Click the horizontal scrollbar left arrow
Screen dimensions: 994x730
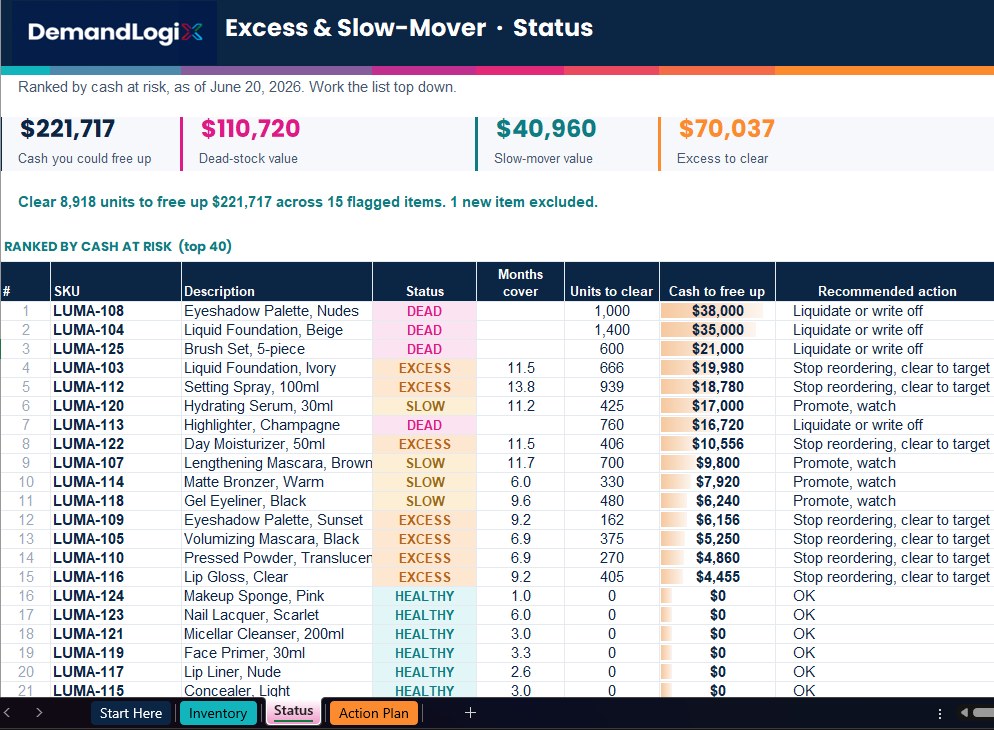(x=964, y=713)
